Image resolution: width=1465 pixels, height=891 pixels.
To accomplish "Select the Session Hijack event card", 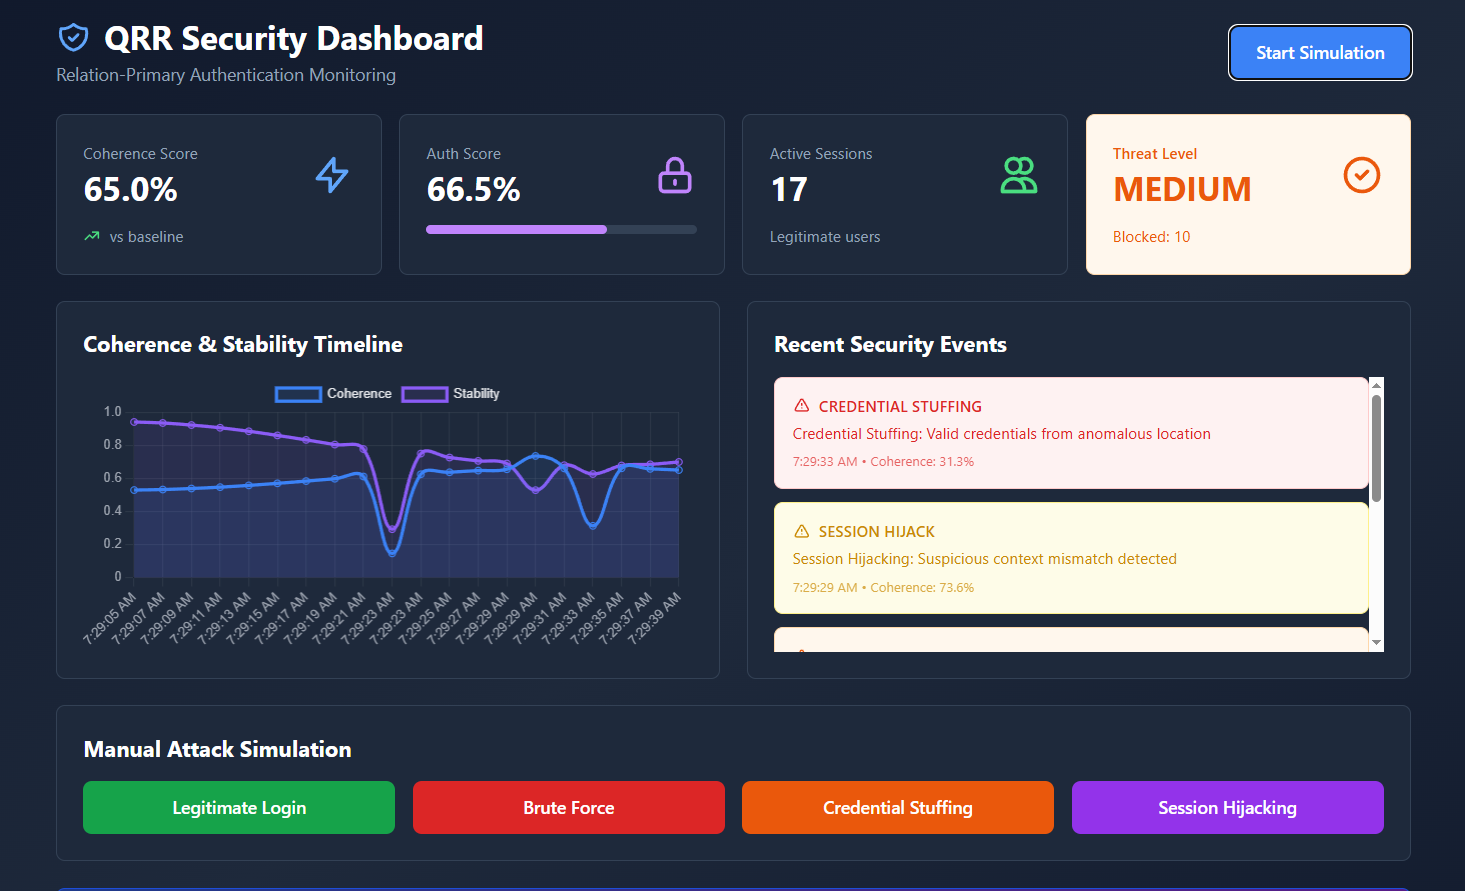I will coord(1070,557).
